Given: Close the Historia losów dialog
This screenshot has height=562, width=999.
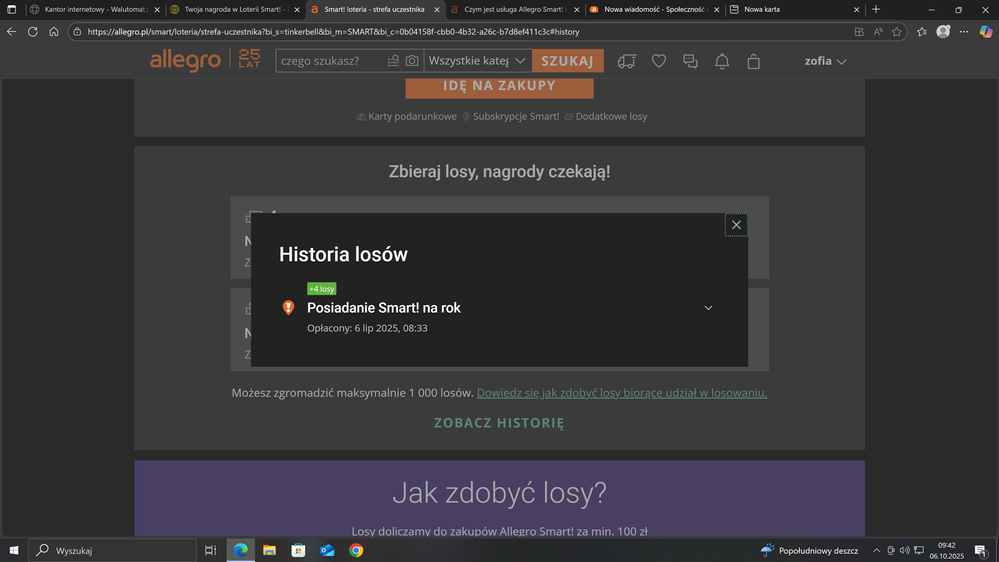Looking at the screenshot, I should click(736, 225).
